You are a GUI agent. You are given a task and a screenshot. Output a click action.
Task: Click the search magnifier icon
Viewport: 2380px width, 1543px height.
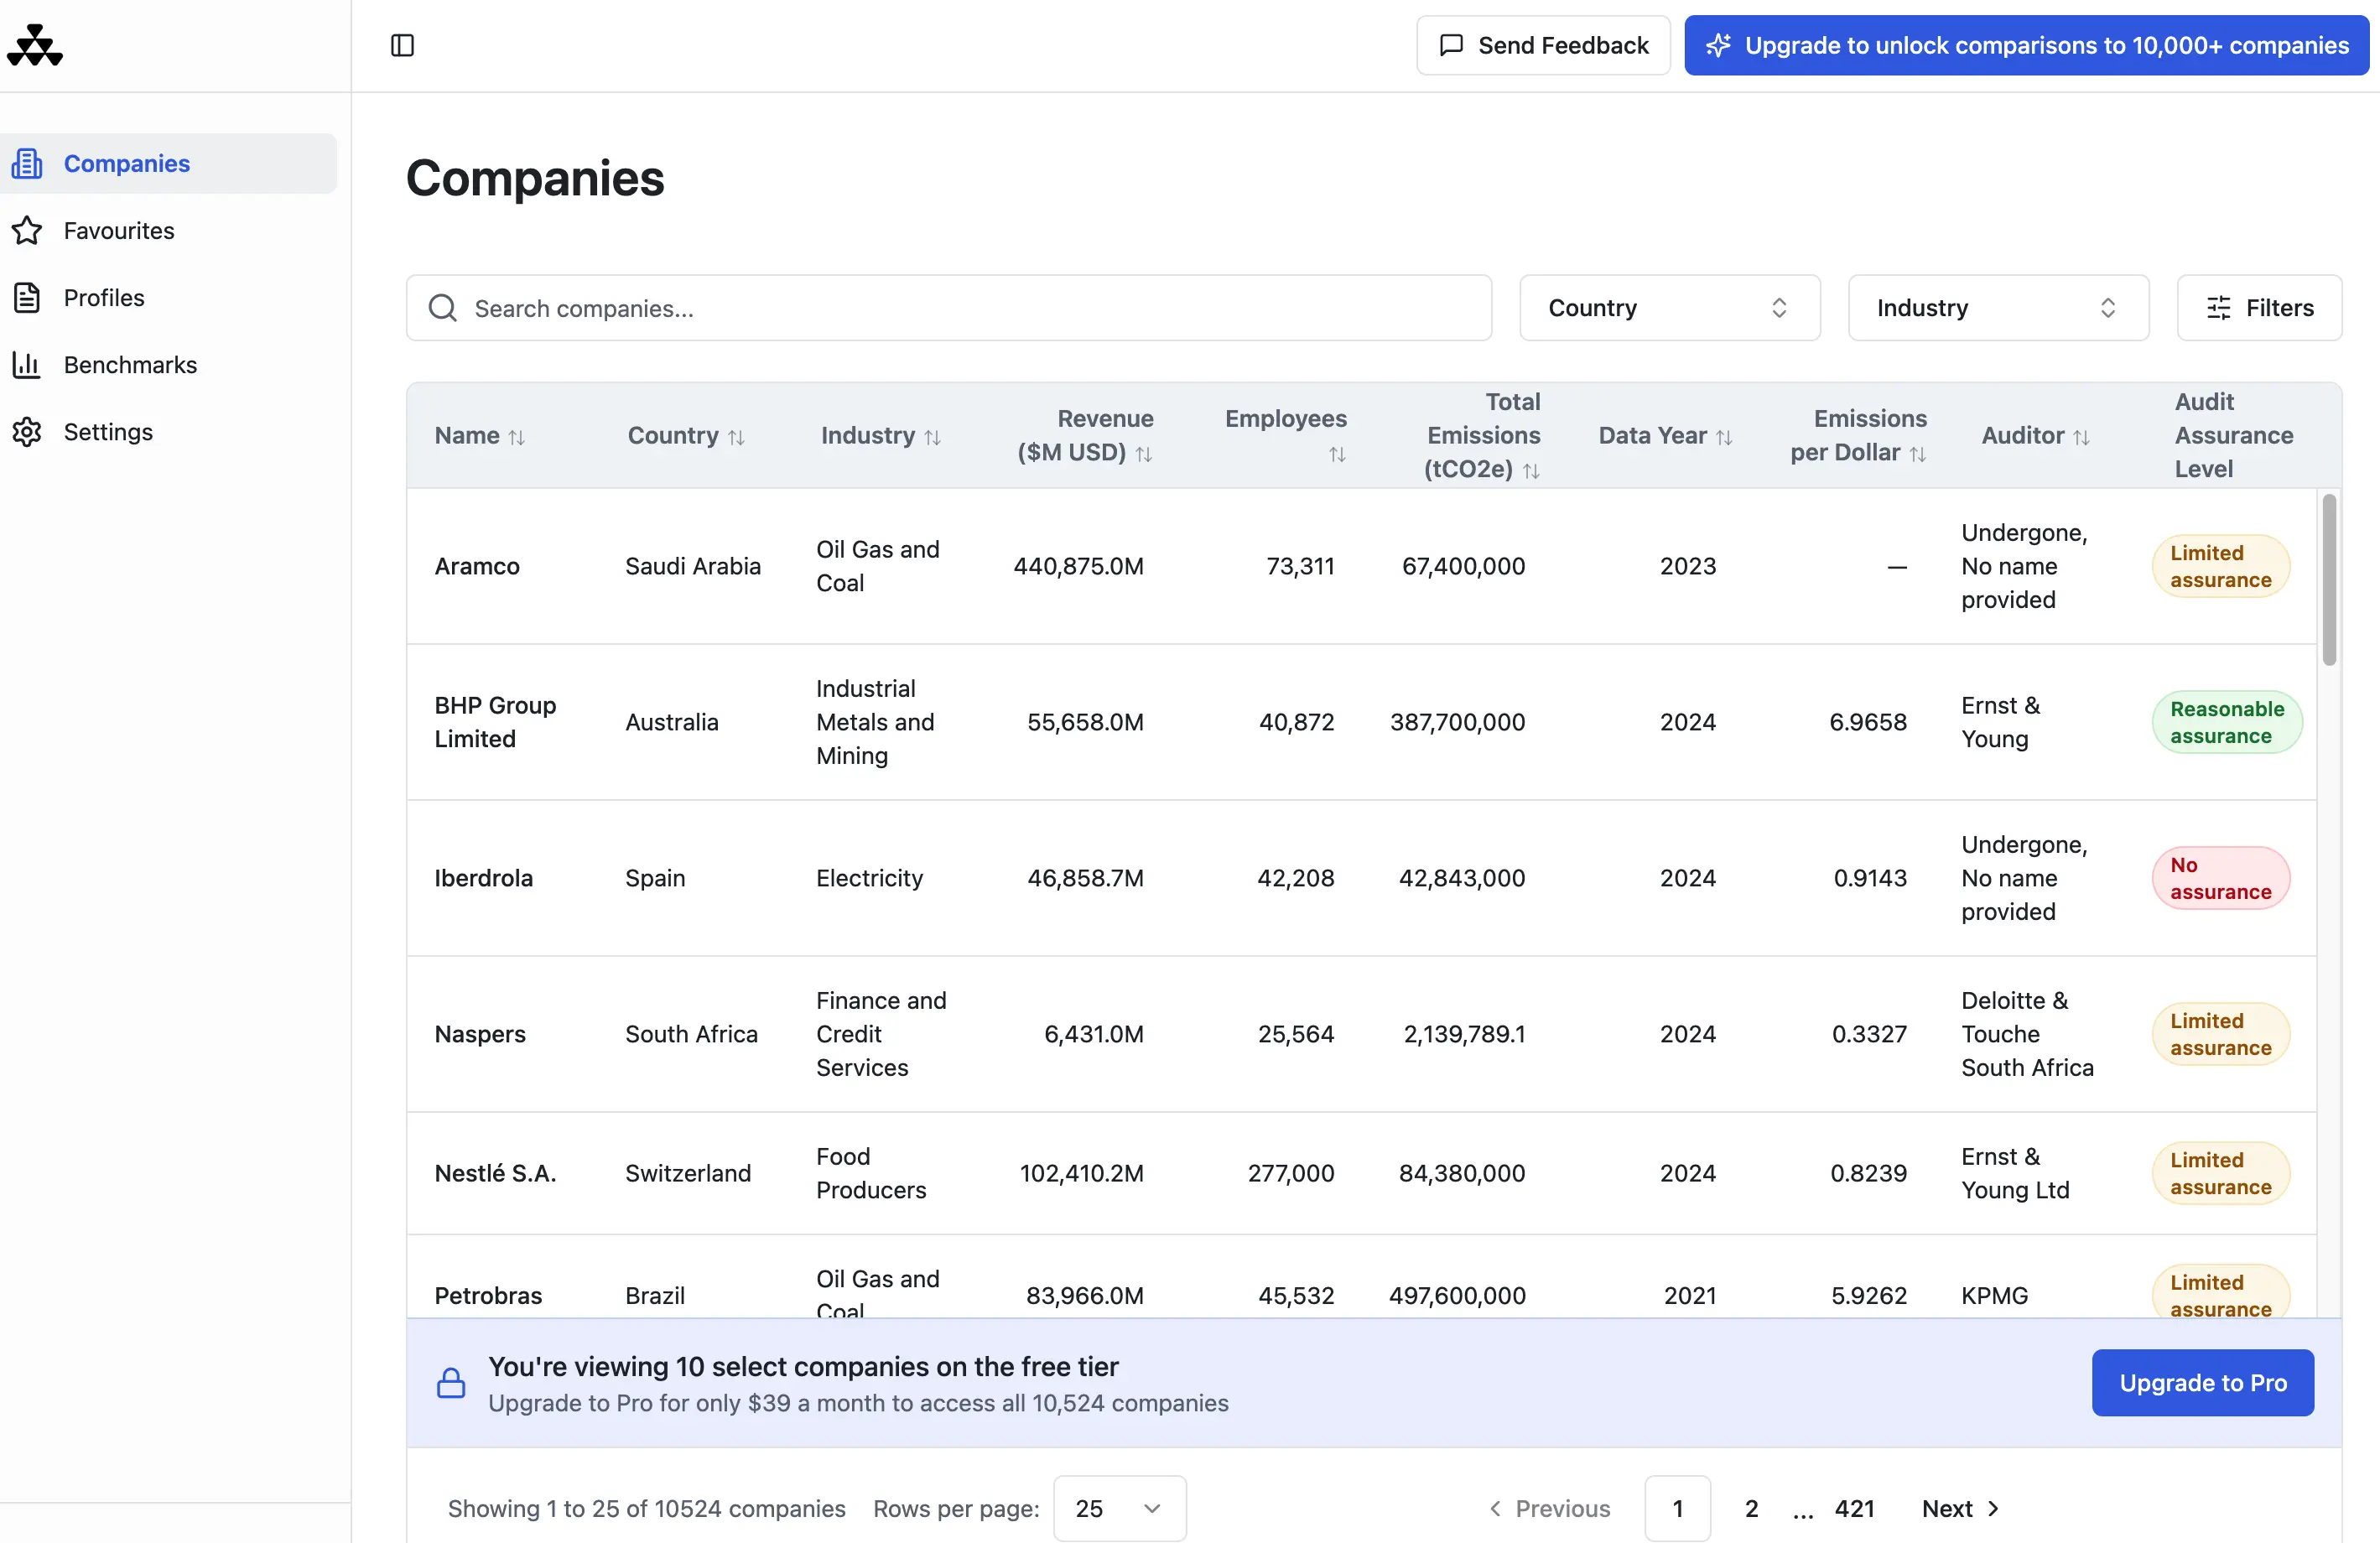click(x=443, y=308)
